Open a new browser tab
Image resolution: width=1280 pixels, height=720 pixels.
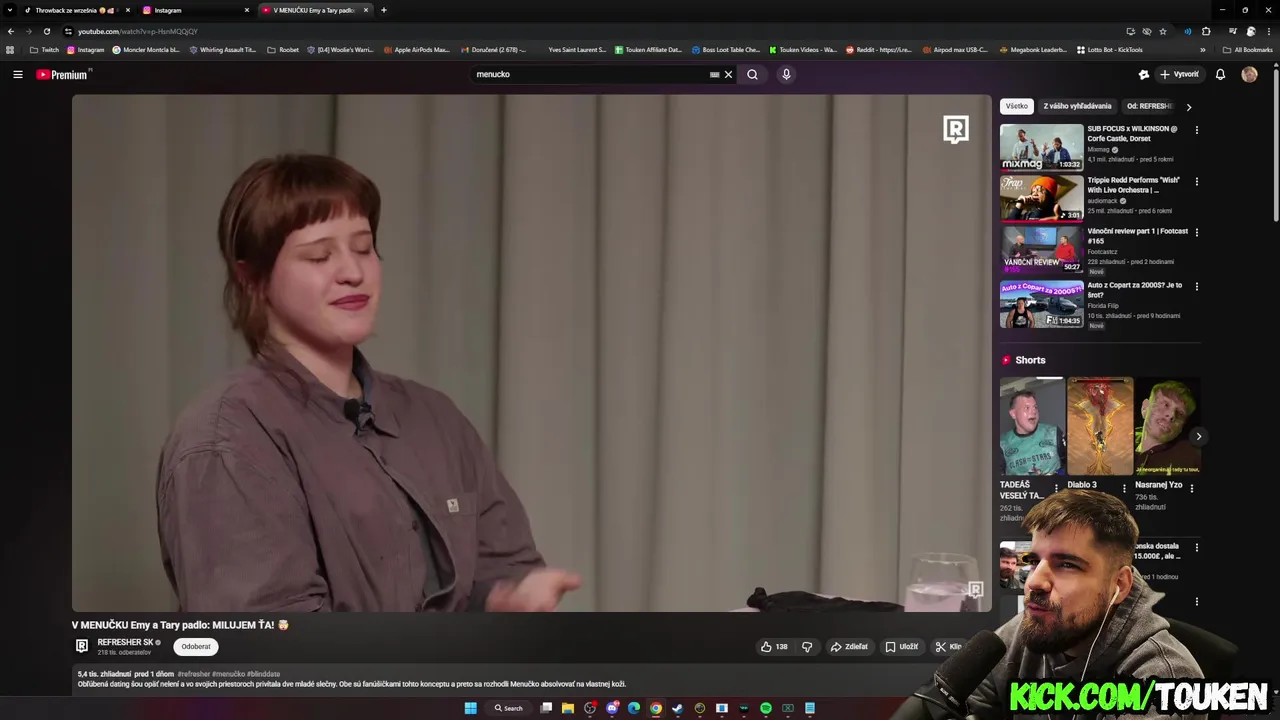click(x=384, y=10)
